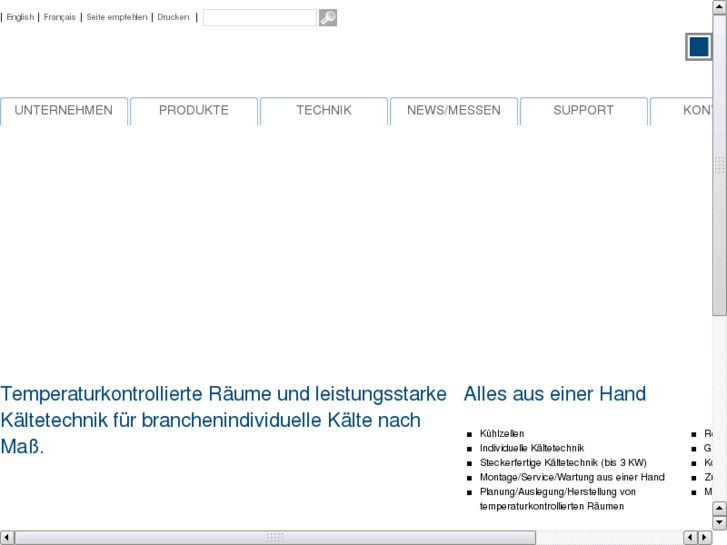Open the SUPPORT tab
The height and width of the screenshot is (545, 727).
coord(584,111)
